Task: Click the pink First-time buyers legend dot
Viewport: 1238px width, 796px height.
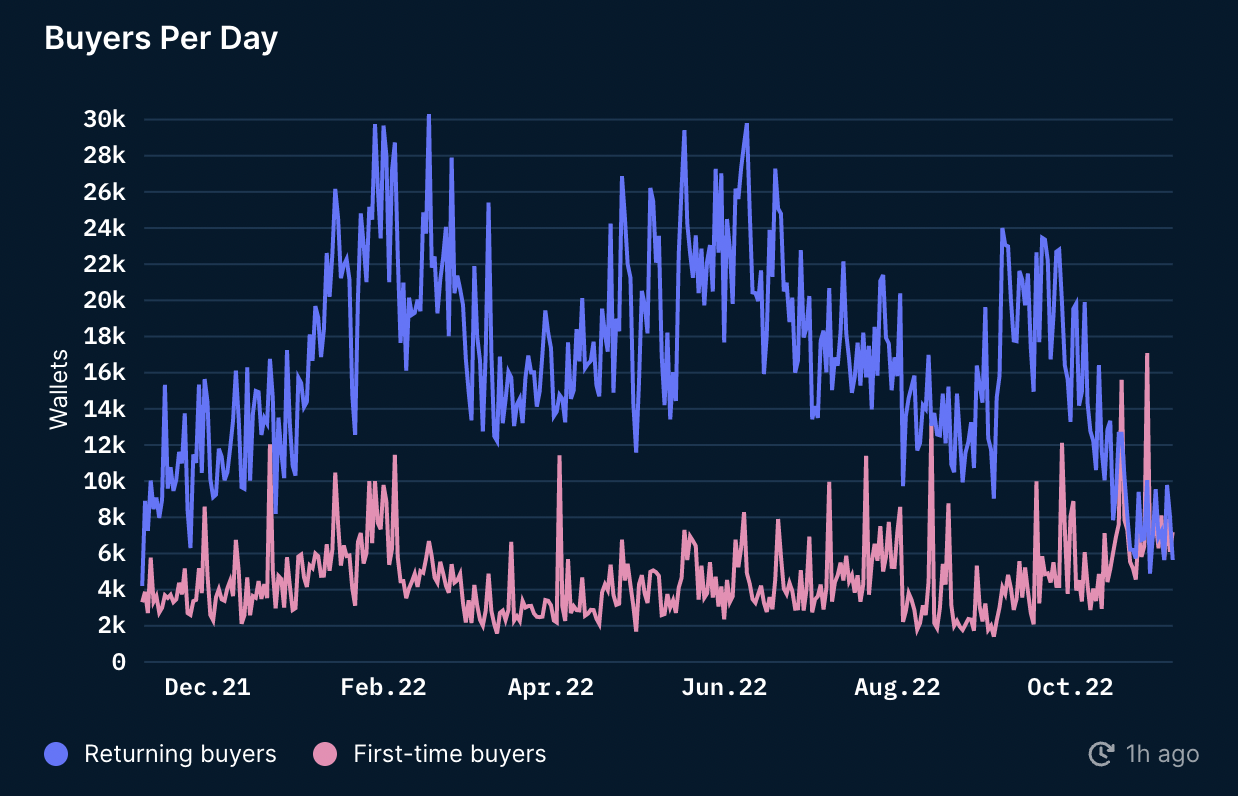Action: pos(326,754)
